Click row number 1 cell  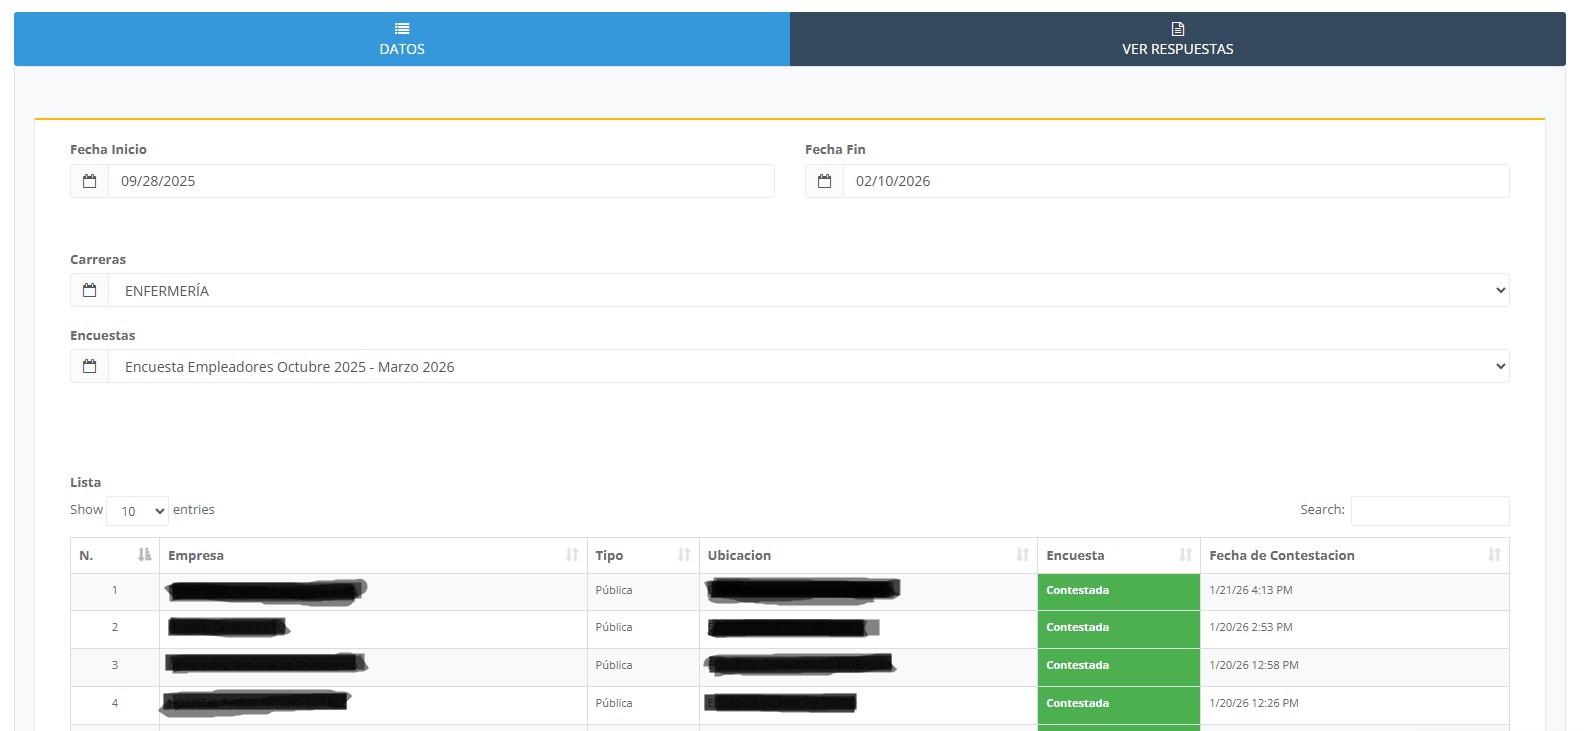[x=115, y=591]
